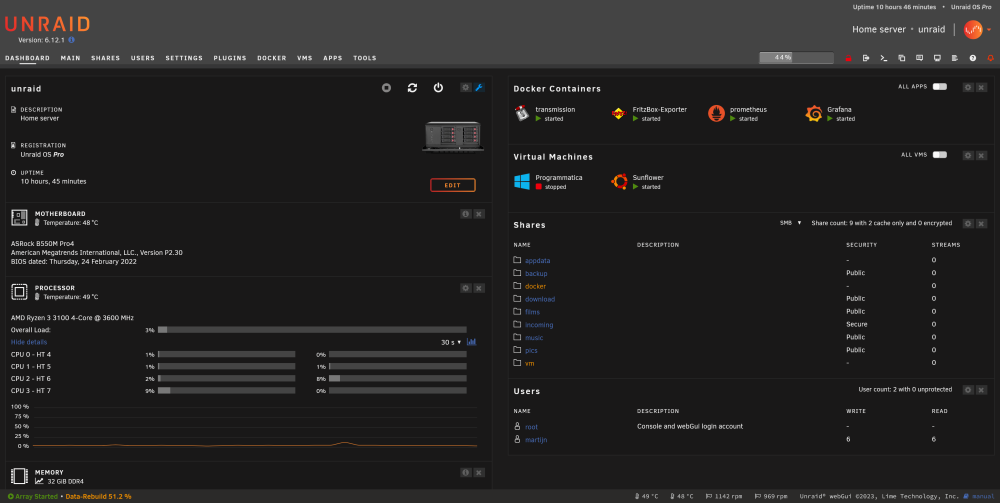The width and height of the screenshot is (1000, 503).
Task: Close the Processor panel
Action: 479,288
